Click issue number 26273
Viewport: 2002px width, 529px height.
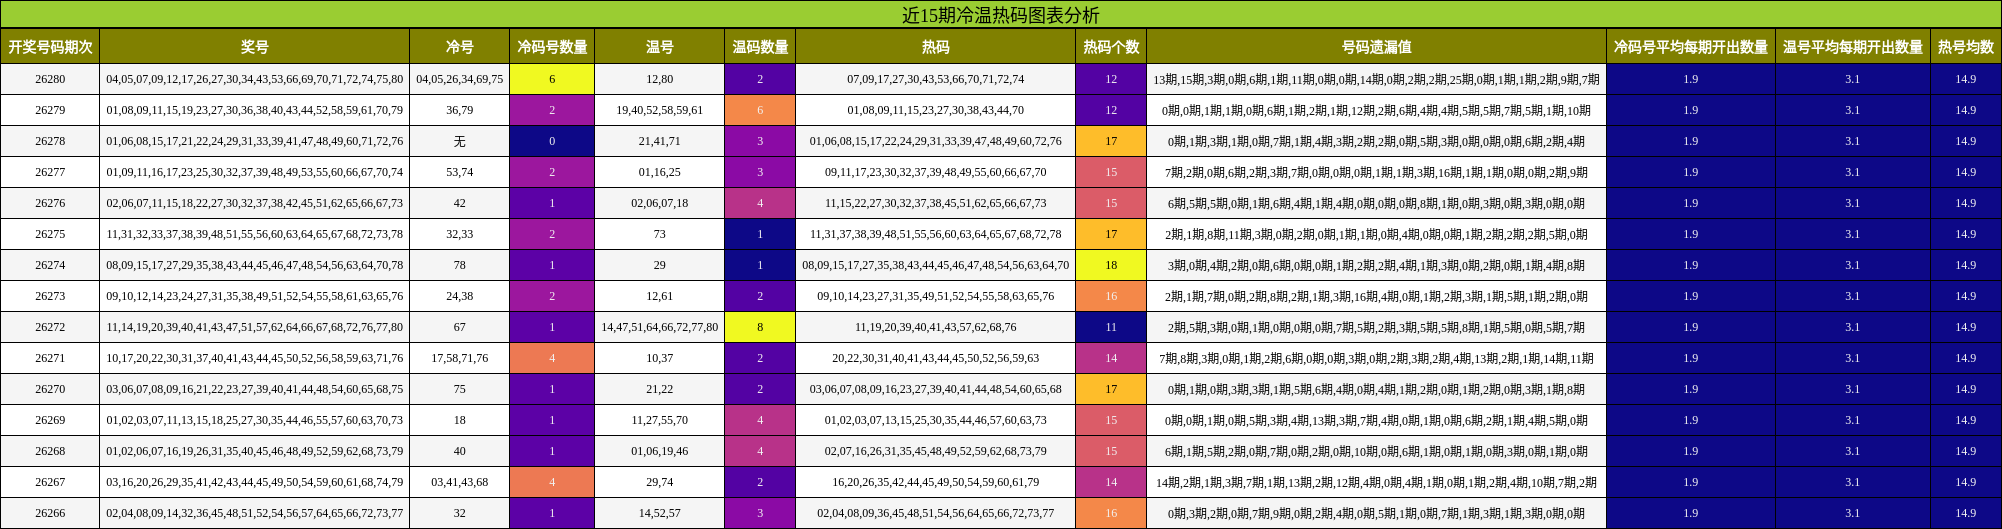pyautogui.click(x=50, y=296)
